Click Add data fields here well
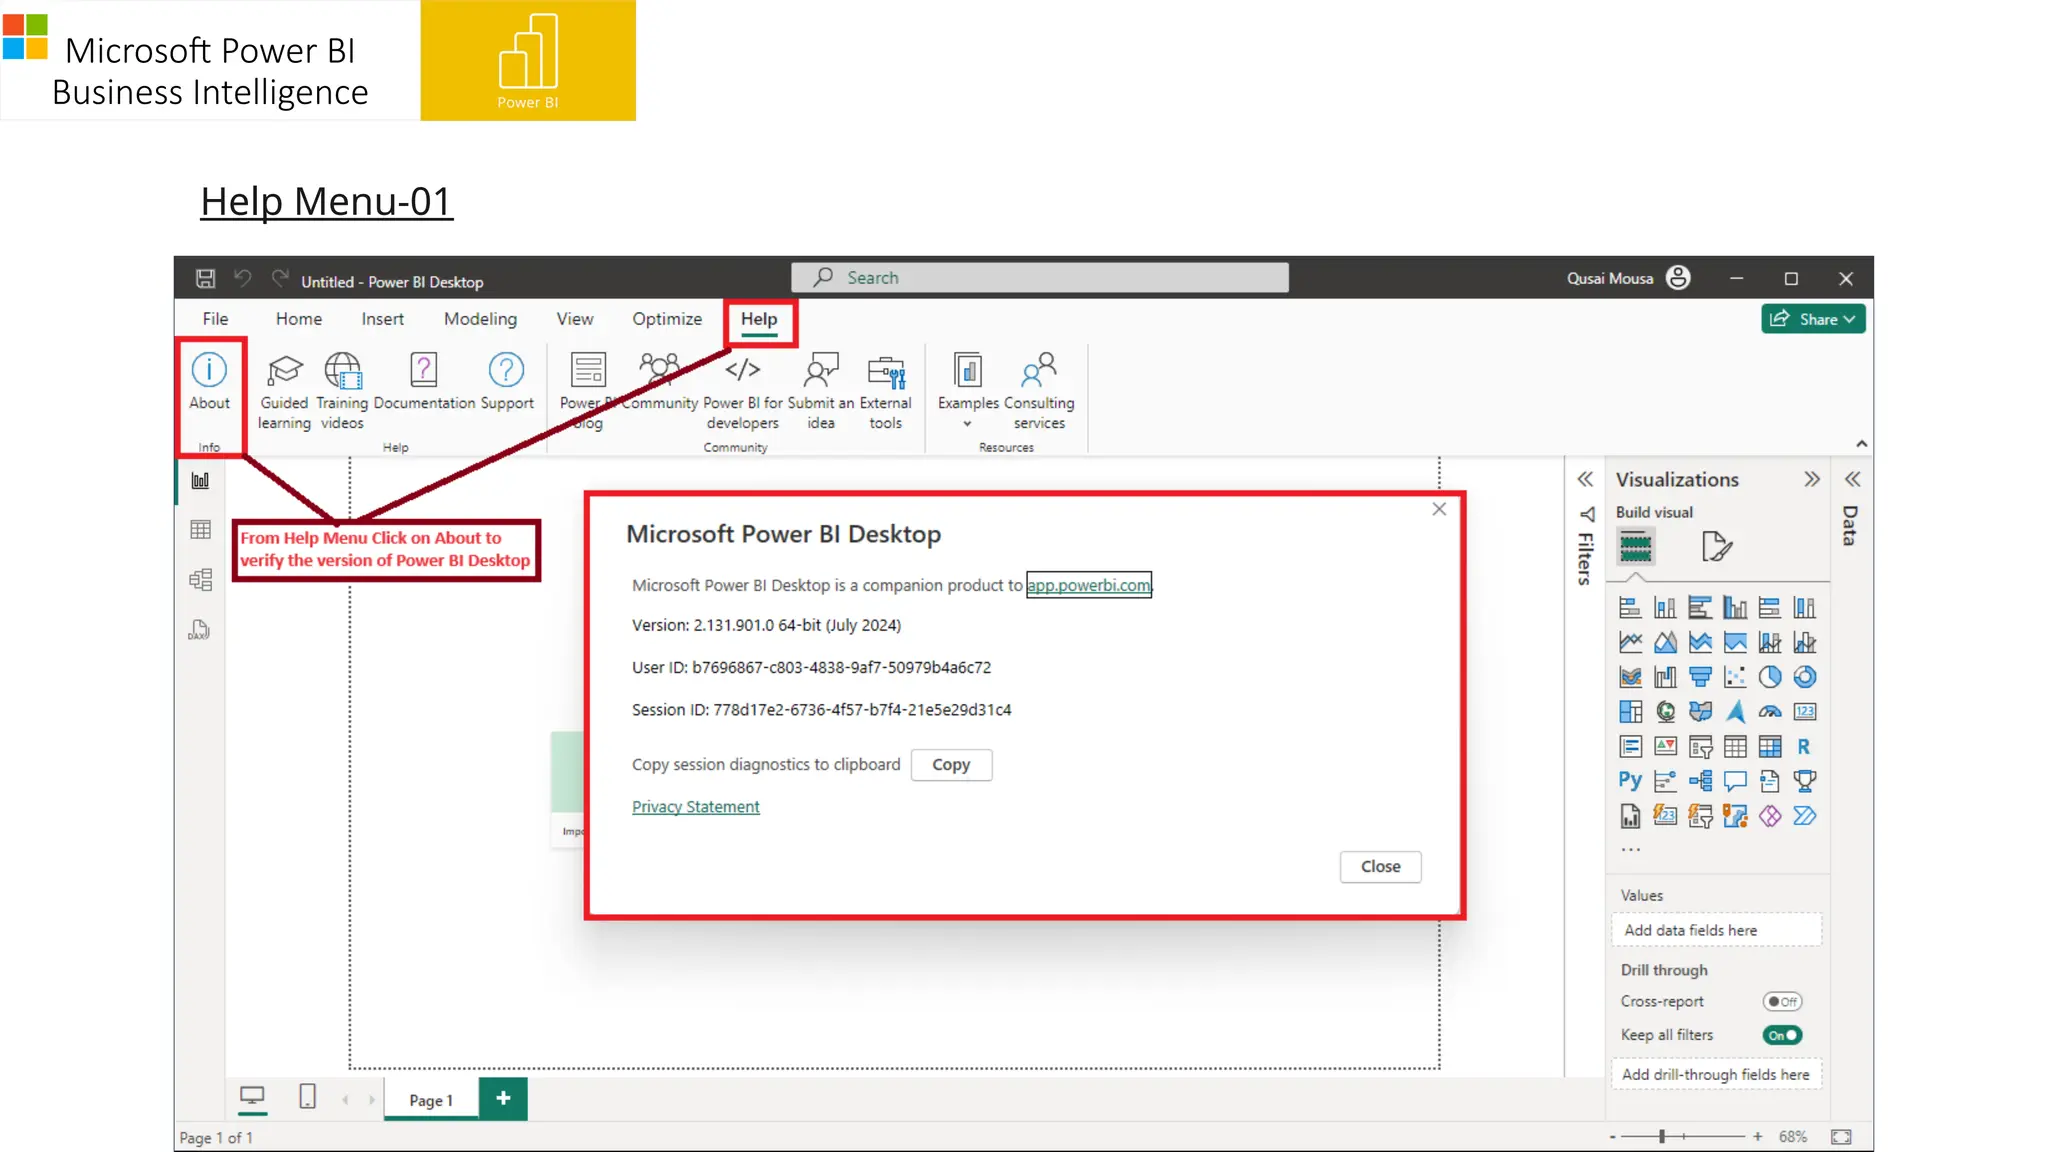The width and height of the screenshot is (2048, 1152). 1716,930
